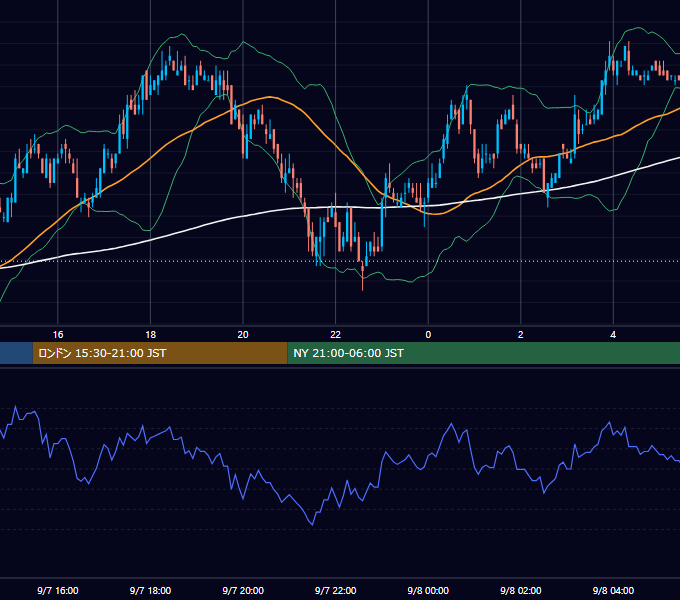680x600 pixels.
Task: Click the 9/8 04:00 date label
Action: [613, 590]
